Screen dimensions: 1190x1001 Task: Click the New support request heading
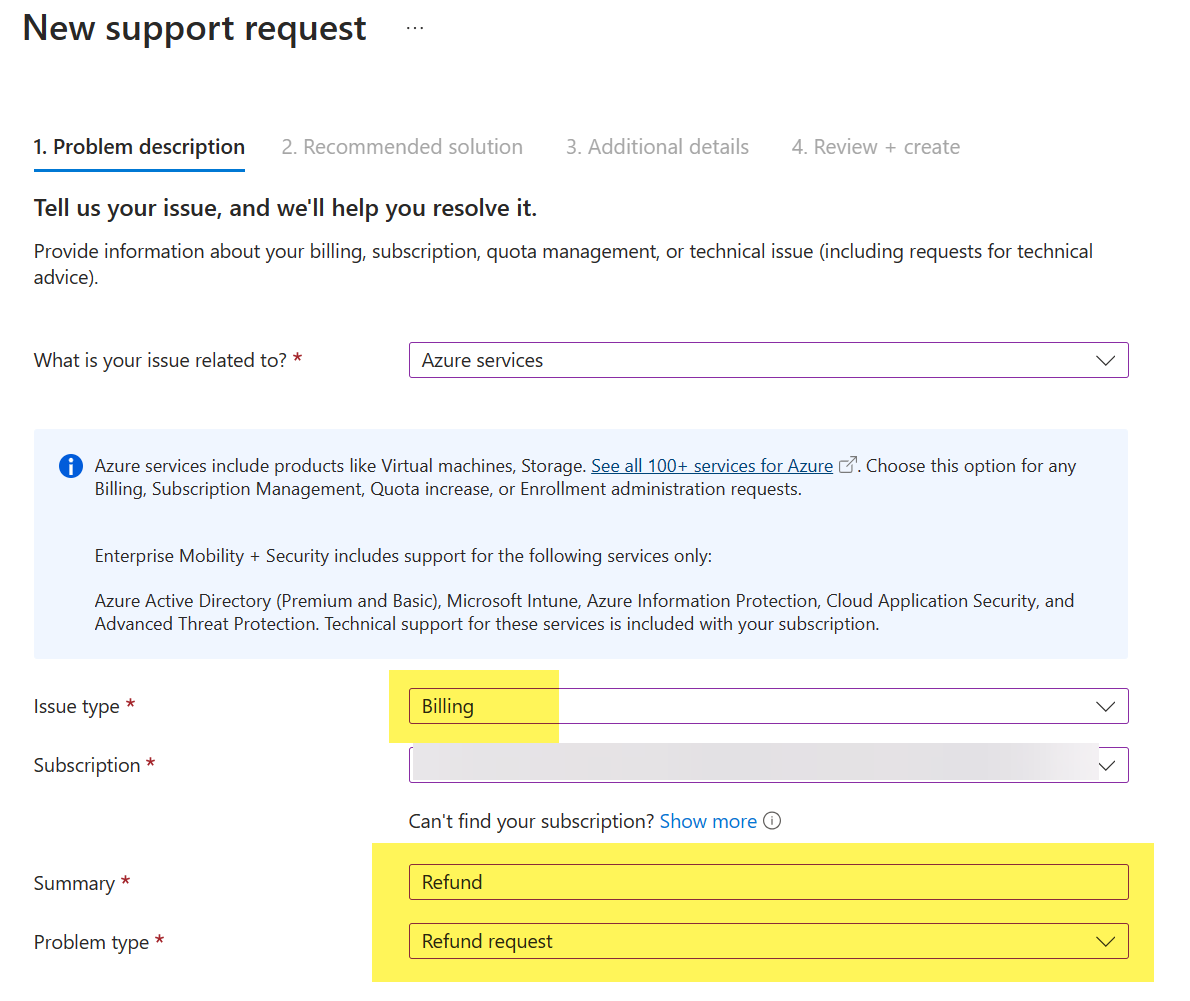(x=194, y=28)
